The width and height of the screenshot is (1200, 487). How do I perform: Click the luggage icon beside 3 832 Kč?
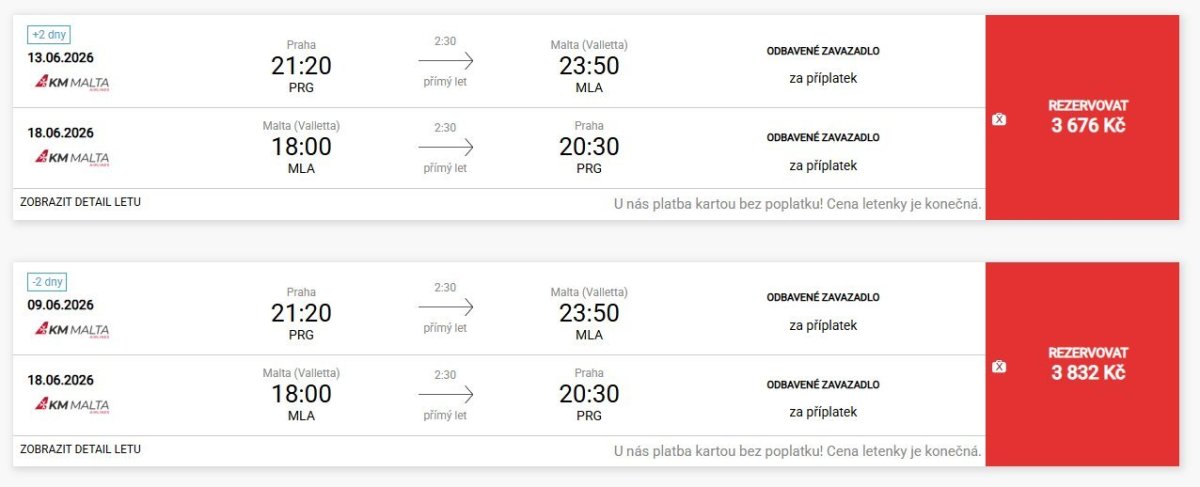click(x=999, y=367)
